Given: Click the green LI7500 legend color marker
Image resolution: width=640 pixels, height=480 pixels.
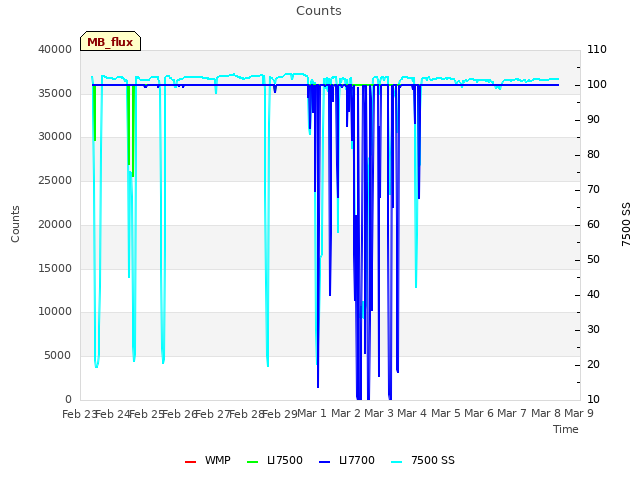Looking at the screenshot, I should [253, 462].
